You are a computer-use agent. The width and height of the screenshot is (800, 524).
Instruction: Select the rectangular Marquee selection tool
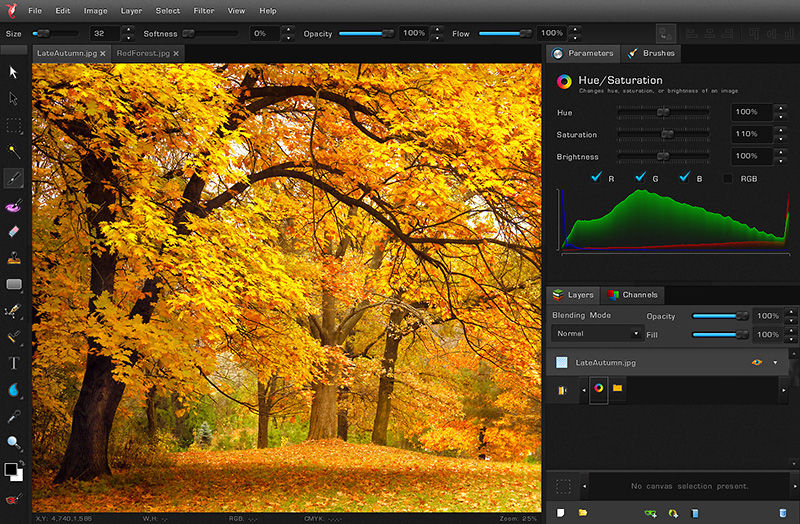pyautogui.click(x=14, y=126)
